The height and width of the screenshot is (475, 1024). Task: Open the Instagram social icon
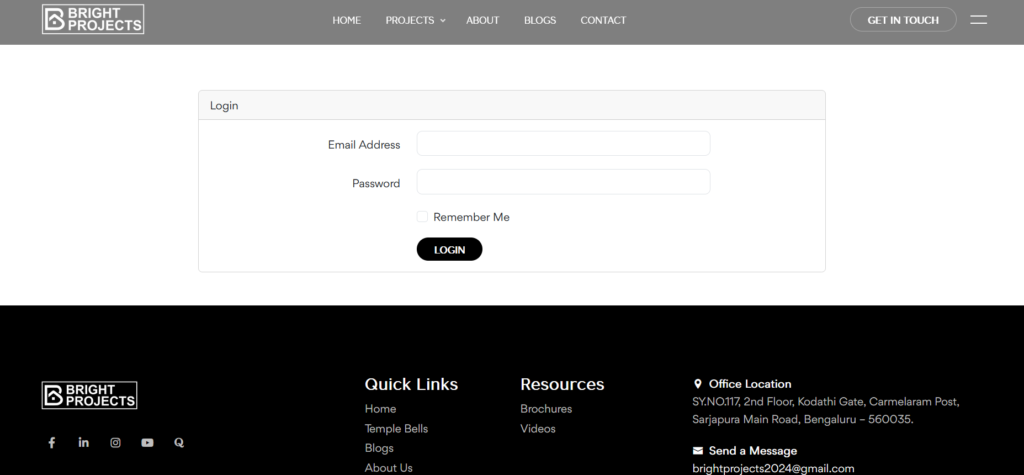pyautogui.click(x=115, y=442)
